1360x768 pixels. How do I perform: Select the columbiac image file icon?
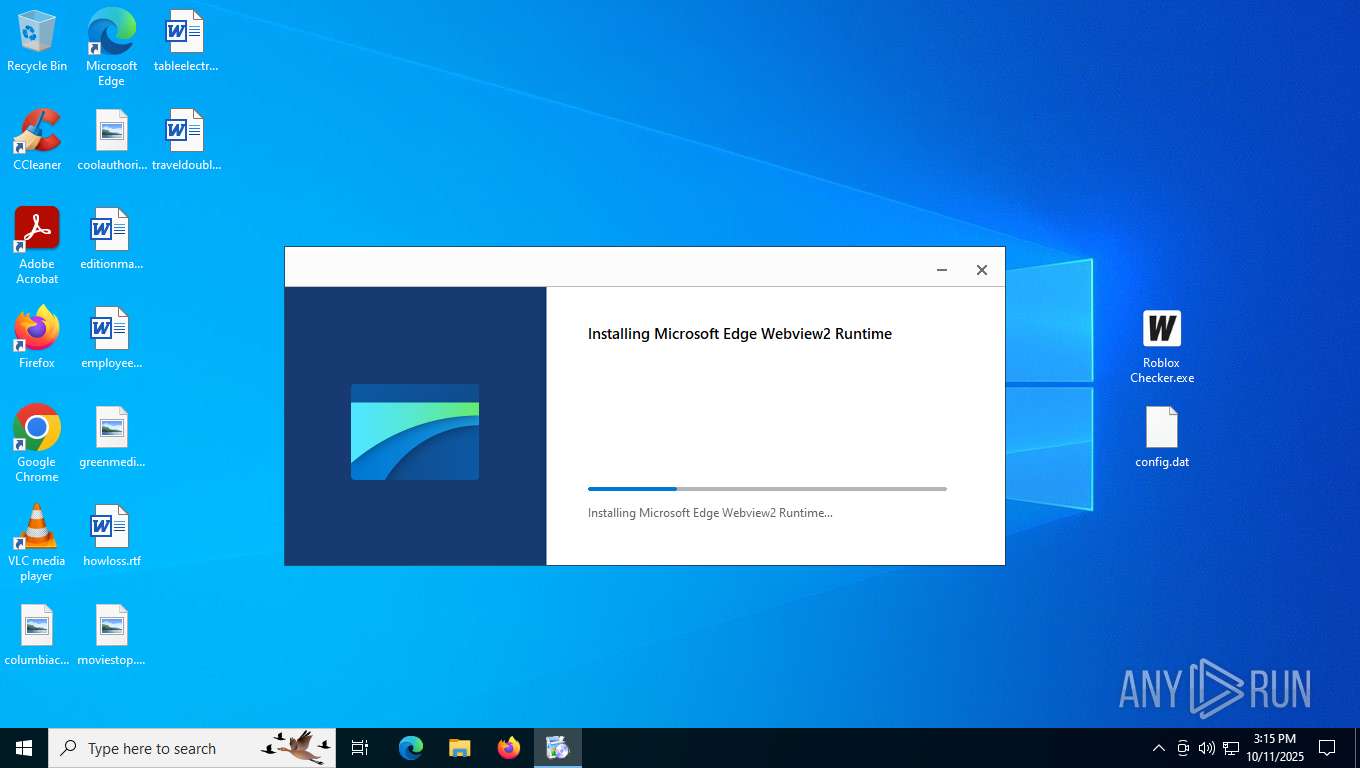tap(37, 635)
